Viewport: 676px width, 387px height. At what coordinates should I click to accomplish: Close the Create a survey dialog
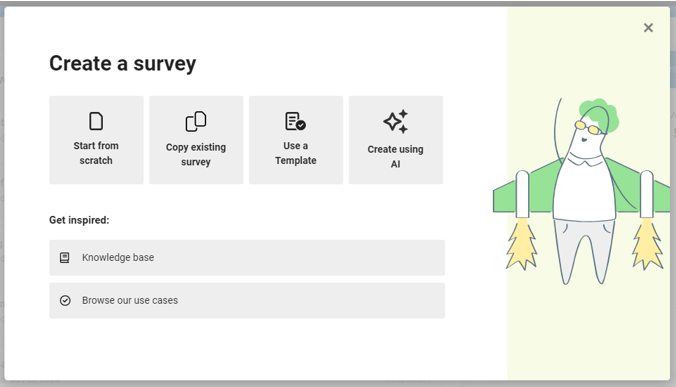[x=648, y=28]
